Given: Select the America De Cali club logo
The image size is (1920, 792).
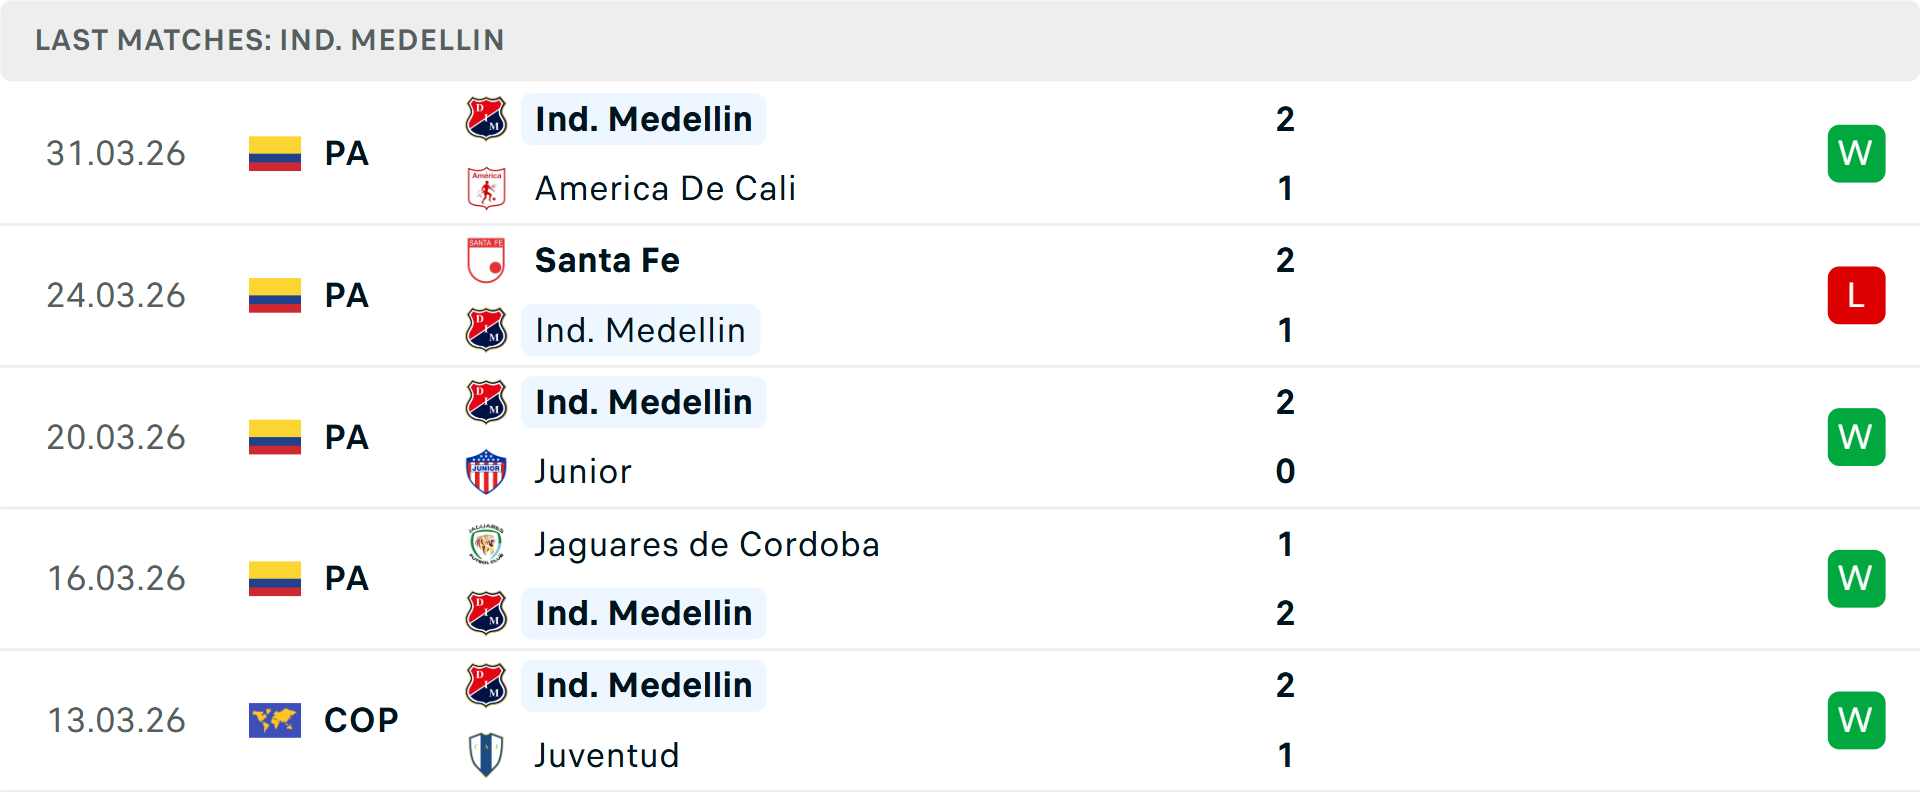Looking at the screenshot, I should [487, 188].
